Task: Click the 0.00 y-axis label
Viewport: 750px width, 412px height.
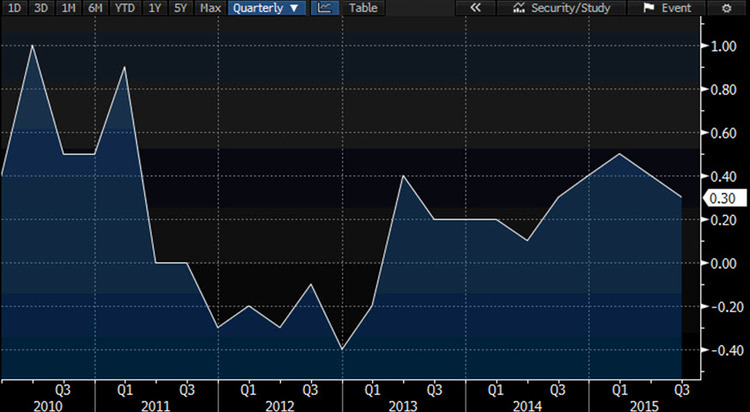Action: click(722, 263)
